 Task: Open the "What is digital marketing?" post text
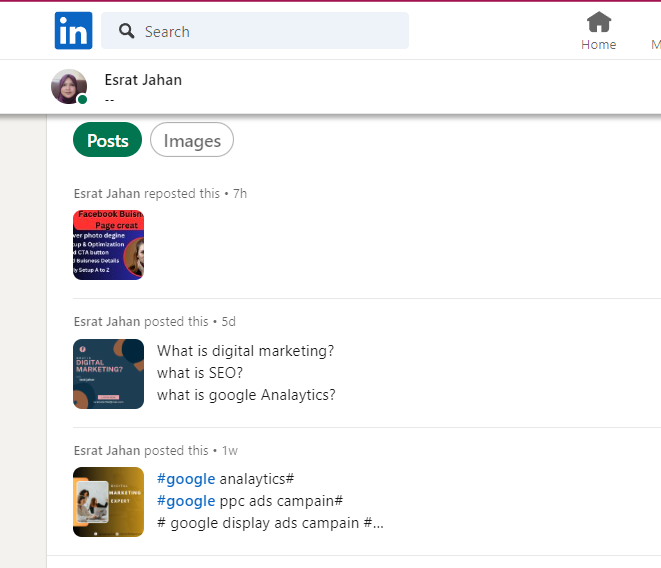(245, 351)
